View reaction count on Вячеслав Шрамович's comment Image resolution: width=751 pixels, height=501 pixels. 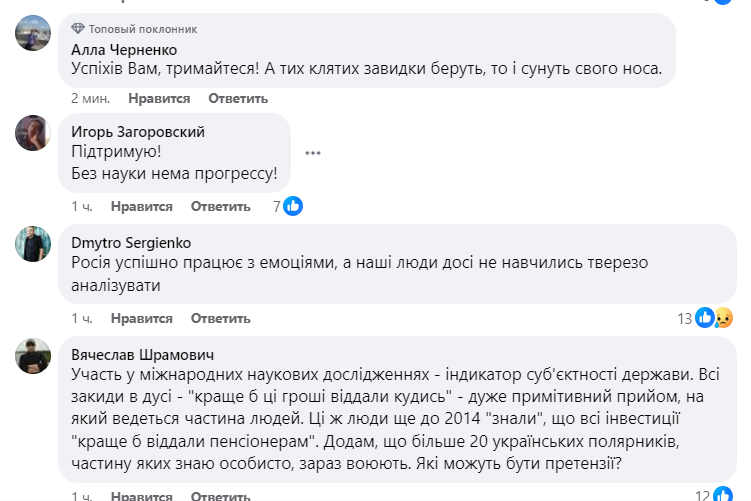pos(716,494)
